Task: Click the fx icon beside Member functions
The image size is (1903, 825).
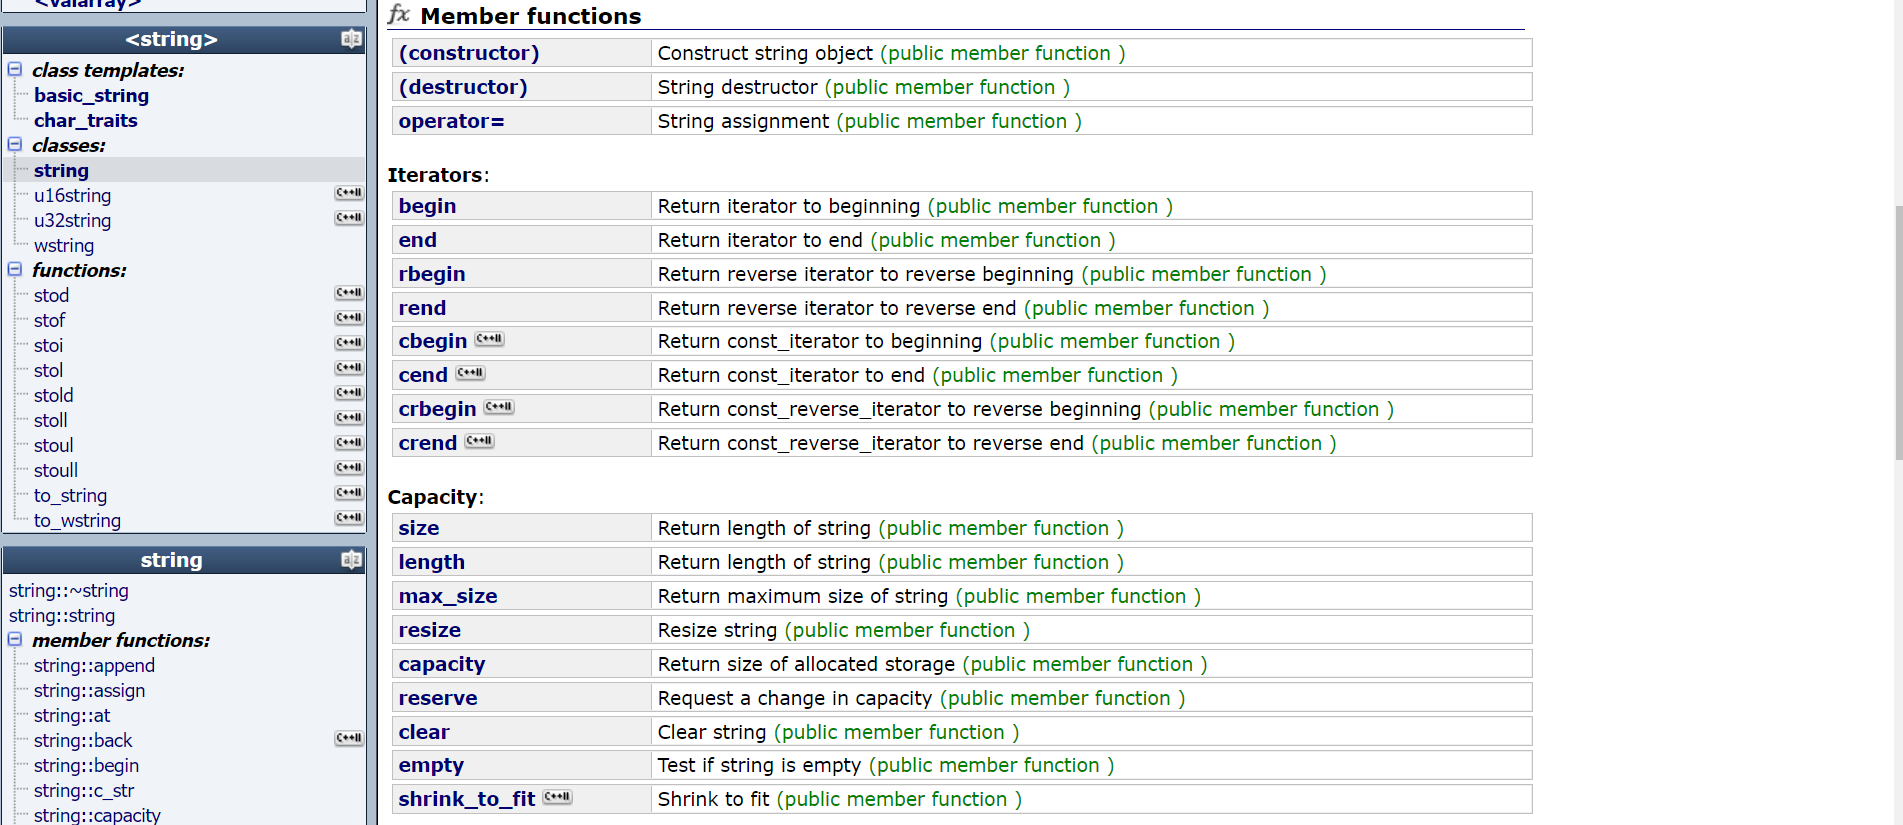Action: [399, 14]
